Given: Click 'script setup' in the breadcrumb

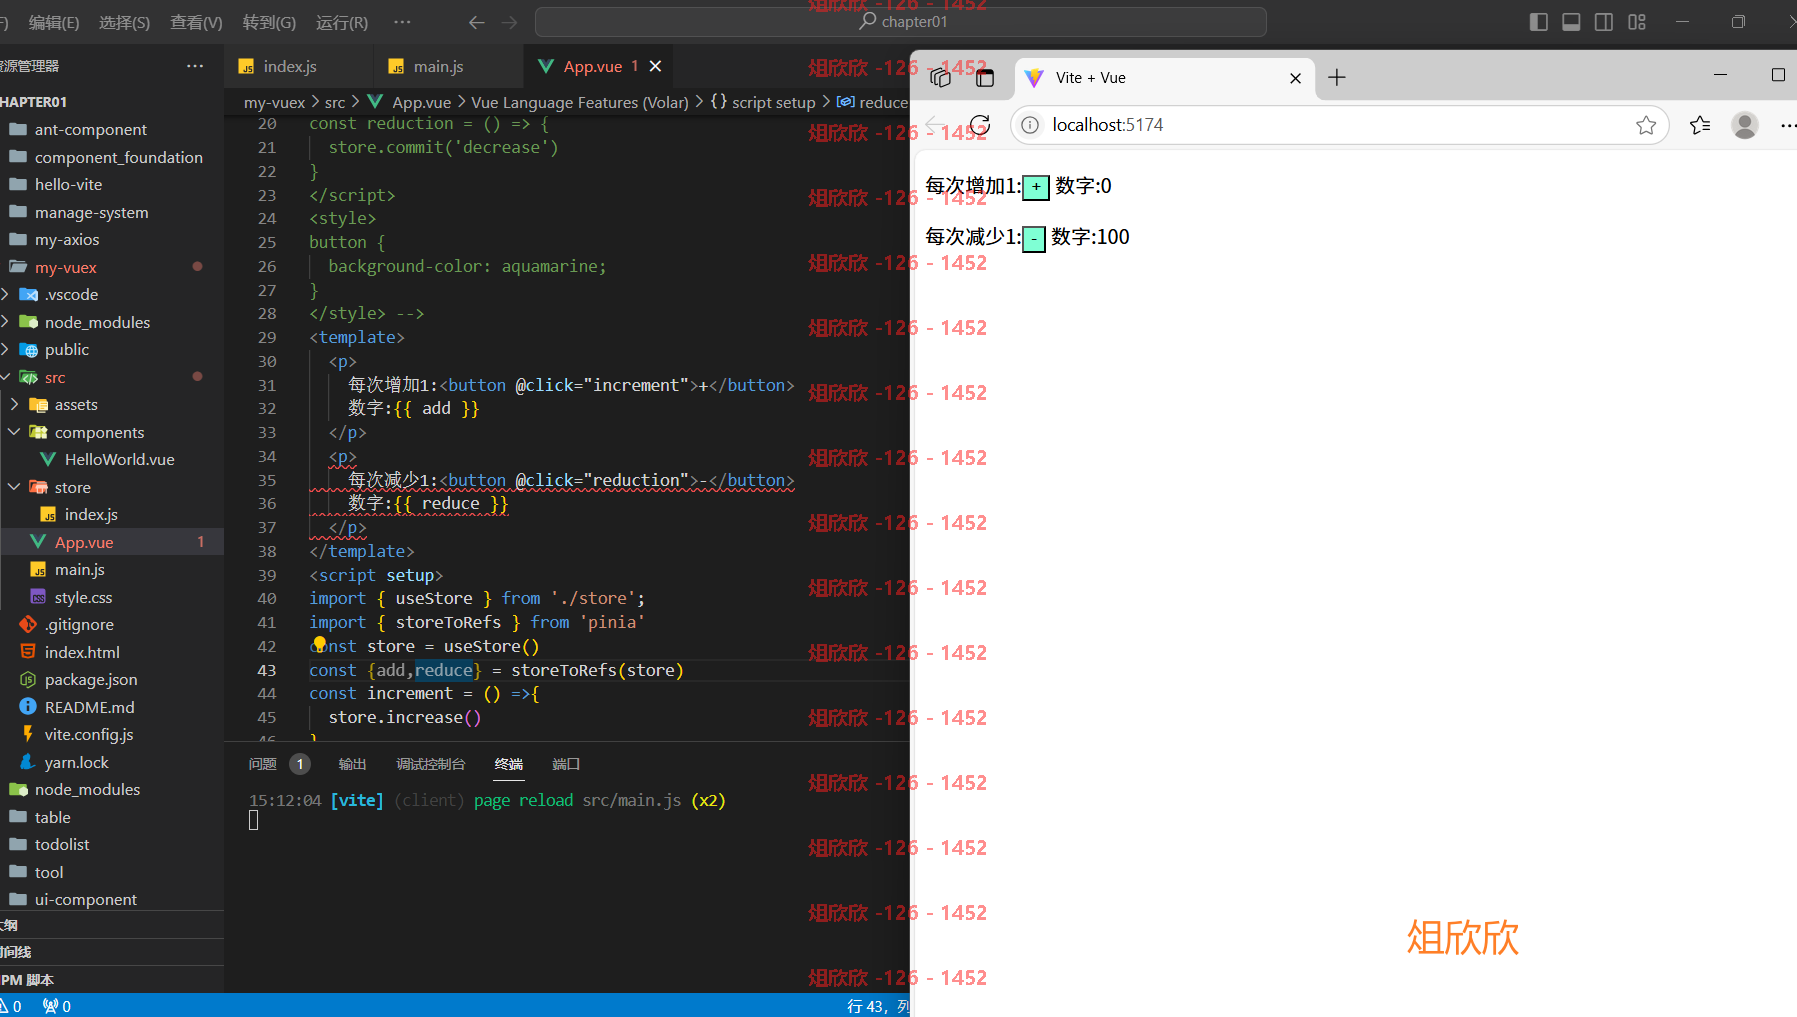Looking at the screenshot, I should 773,103.
